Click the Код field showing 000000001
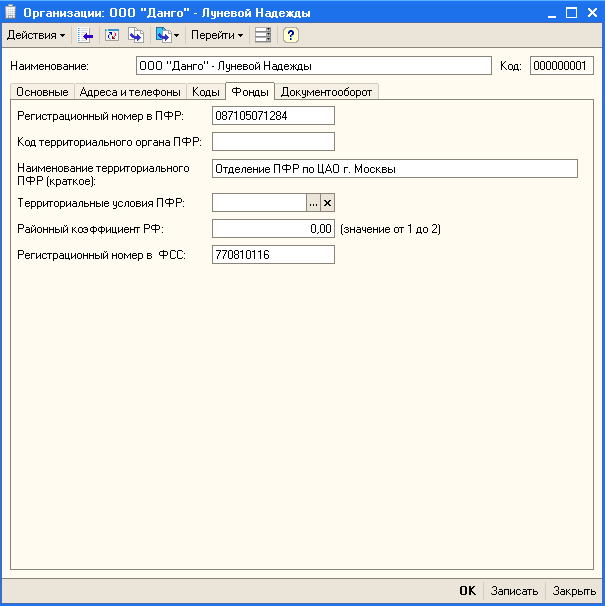The image size is (605, 606). click(x=561, y=66)
